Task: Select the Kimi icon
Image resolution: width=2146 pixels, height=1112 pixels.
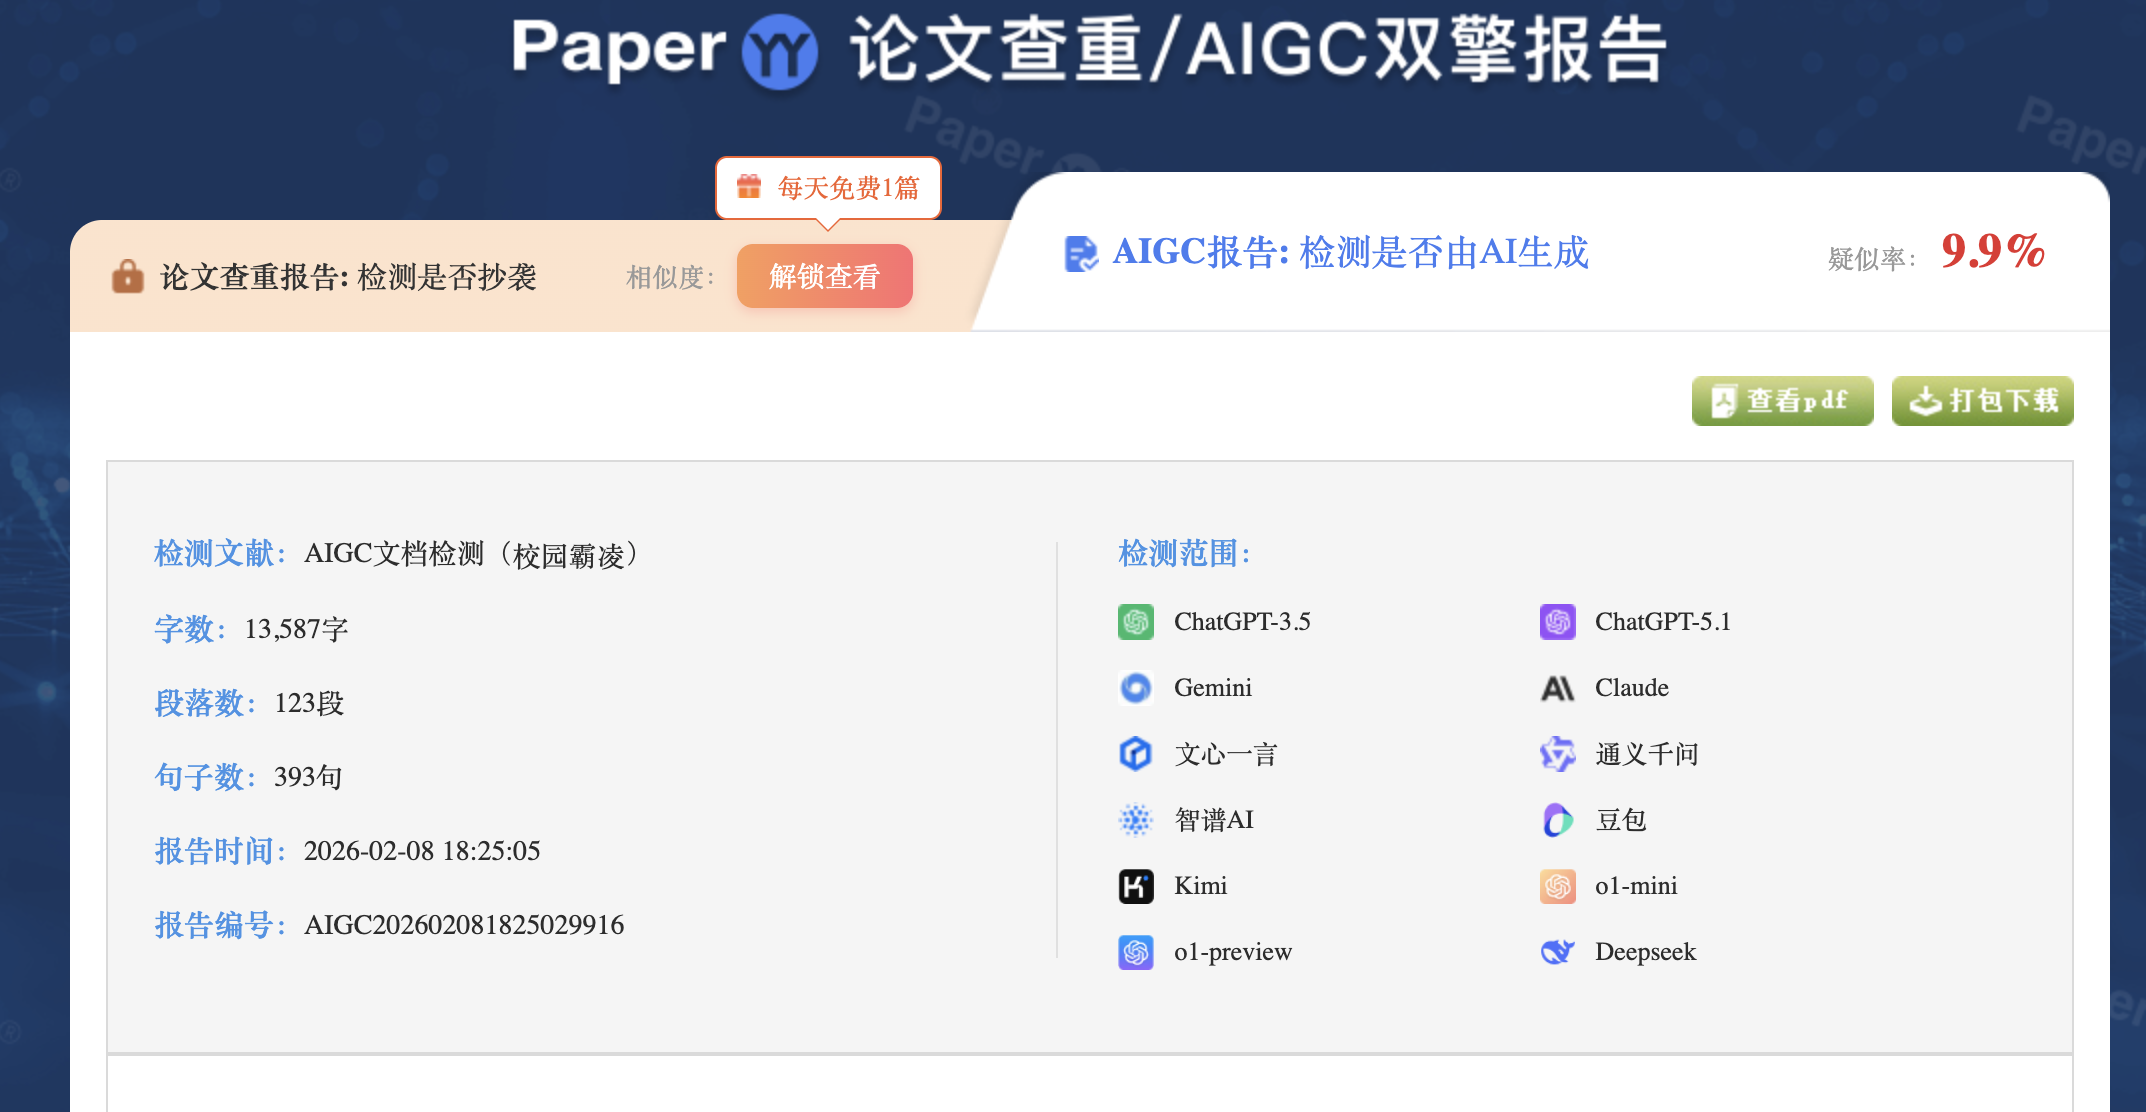Action: [x=1135, y=886]
